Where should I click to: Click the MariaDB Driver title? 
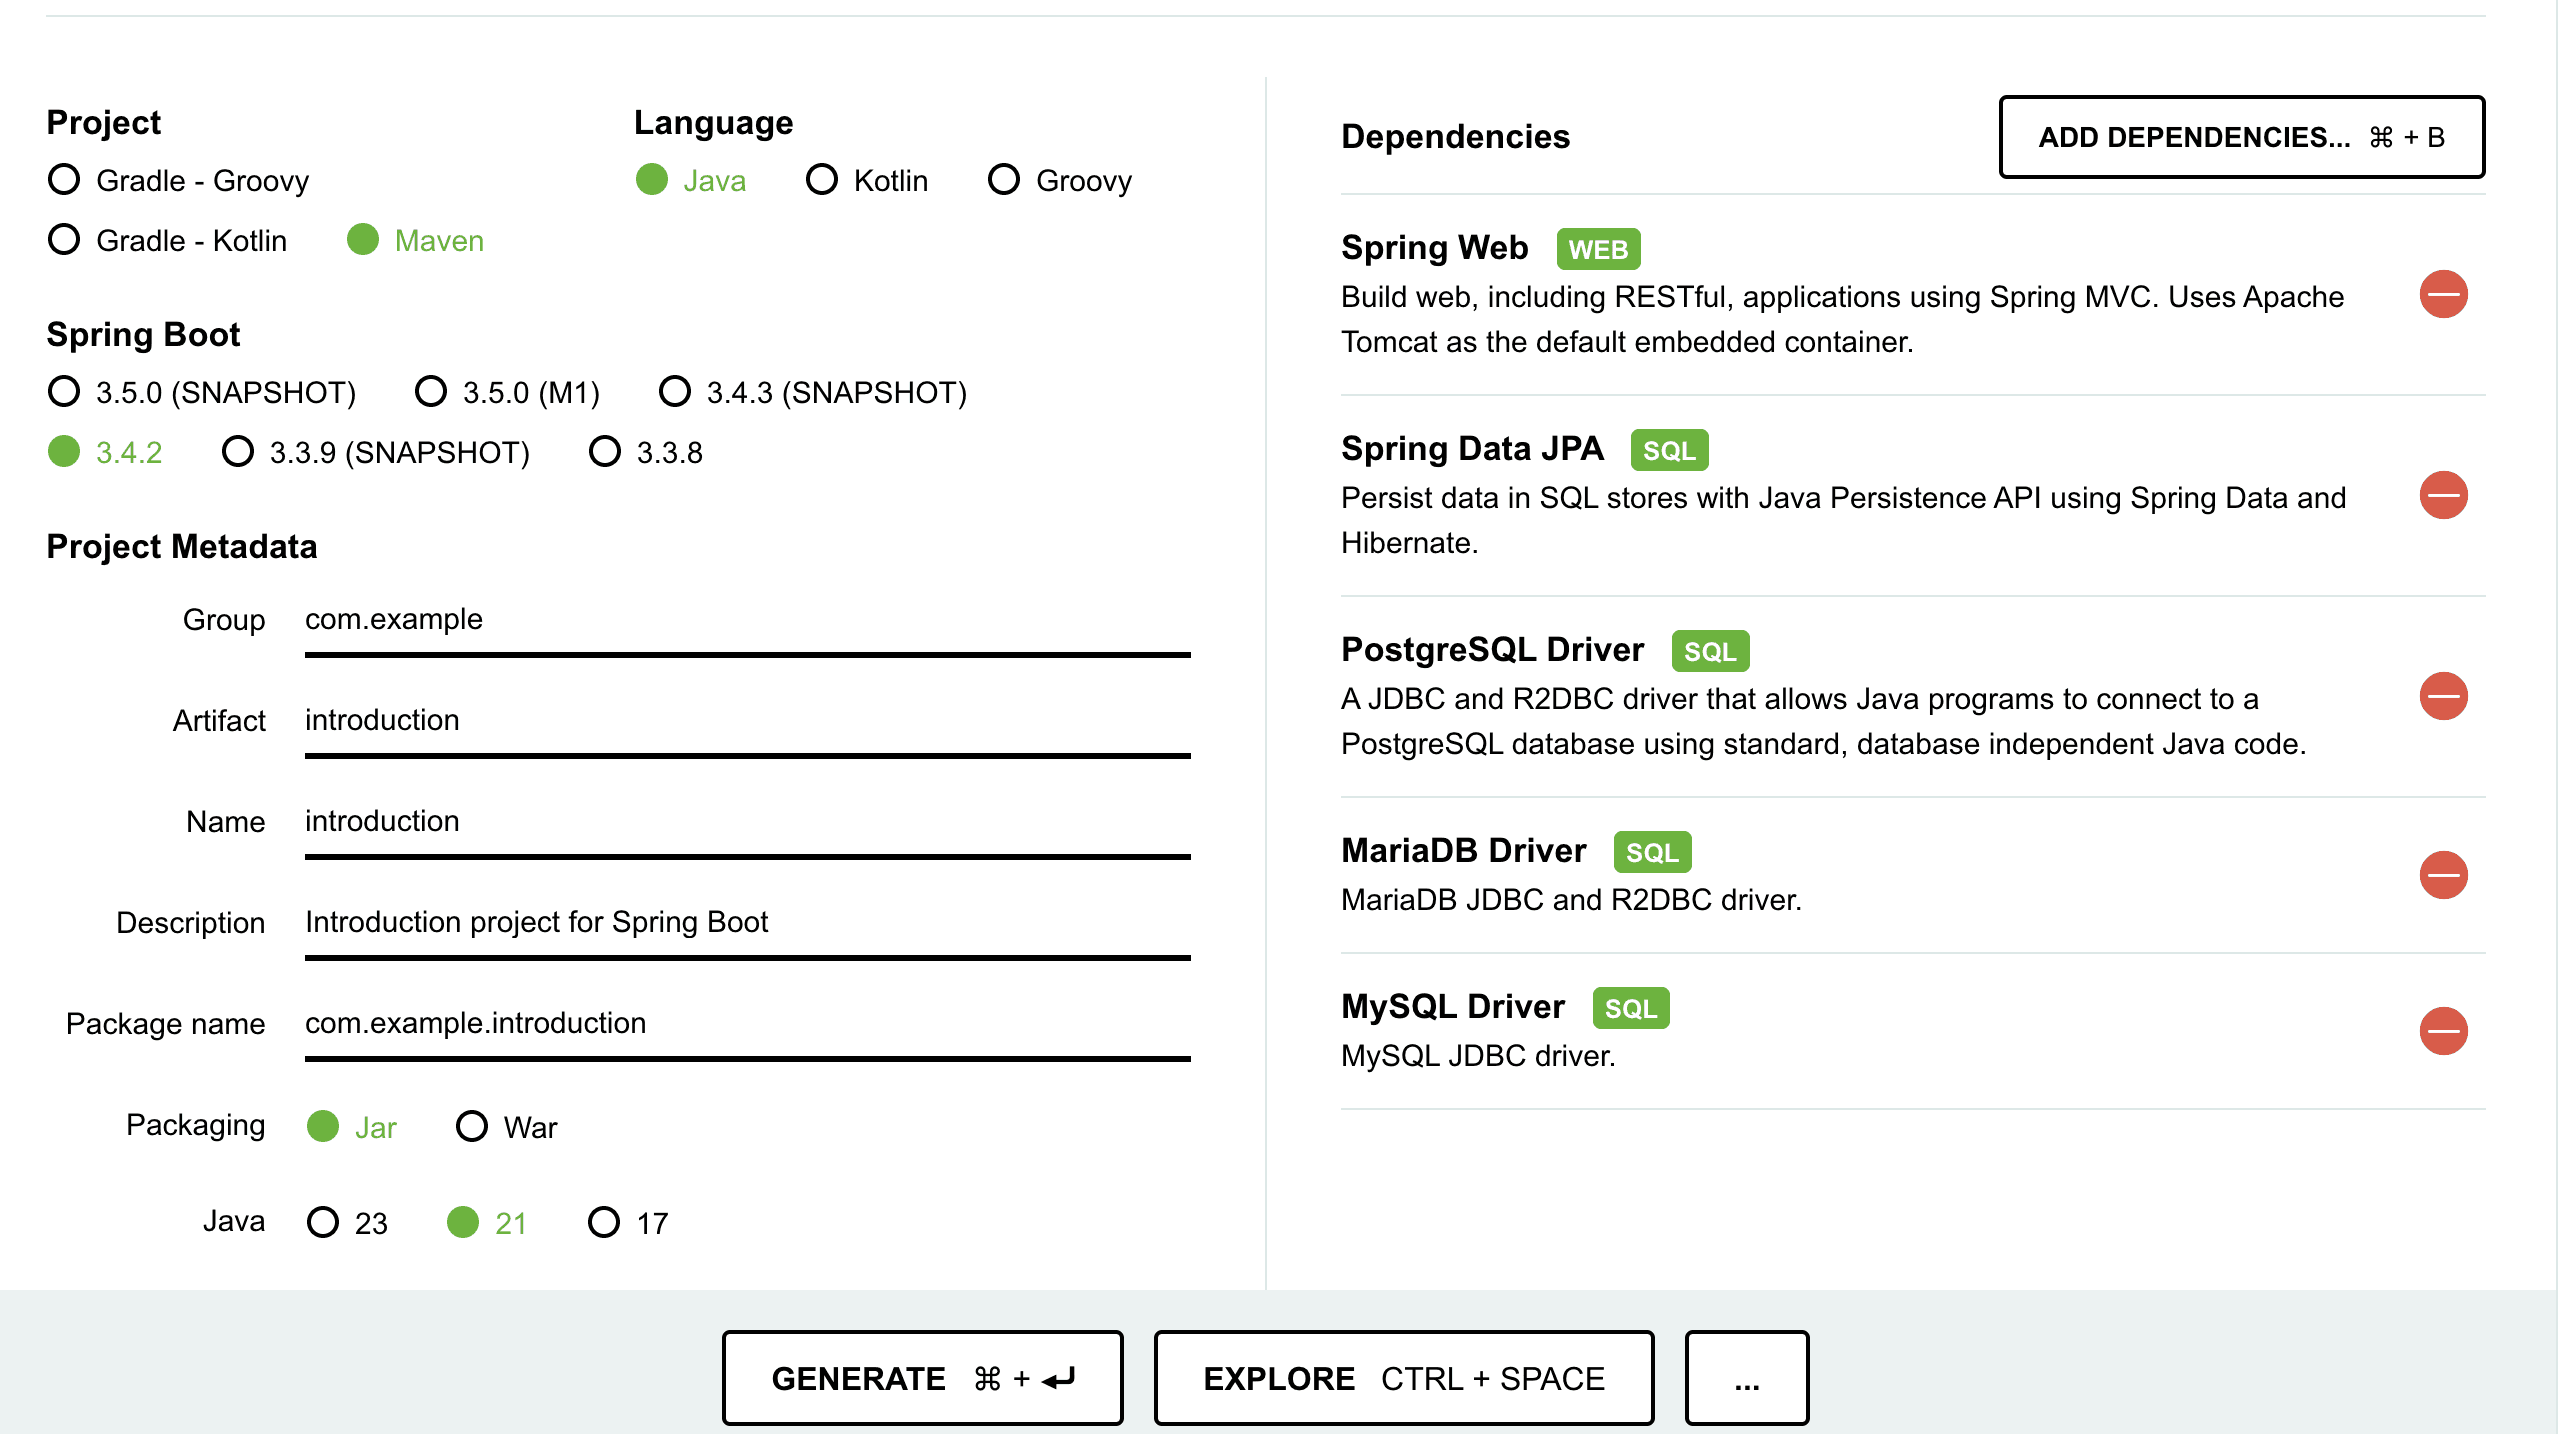(x=1463, y=850)
